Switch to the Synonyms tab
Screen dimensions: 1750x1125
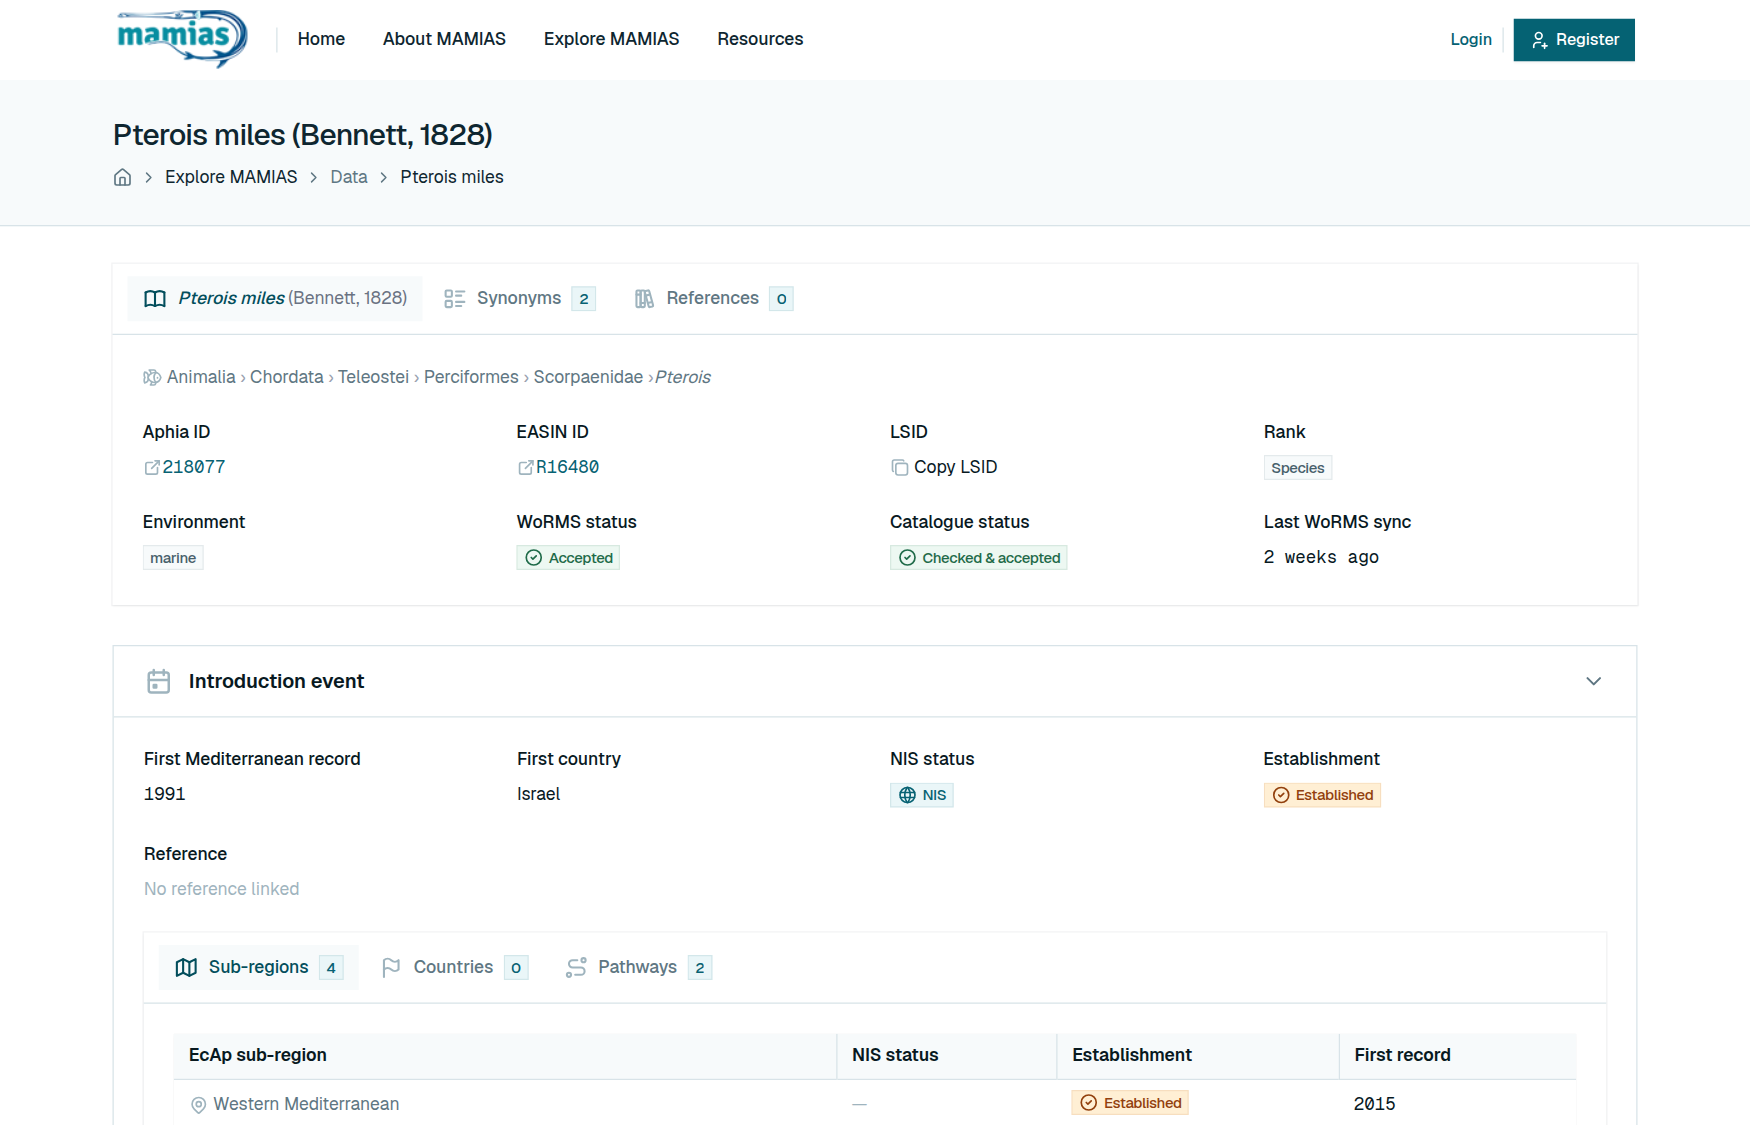(x=520, y=298)
